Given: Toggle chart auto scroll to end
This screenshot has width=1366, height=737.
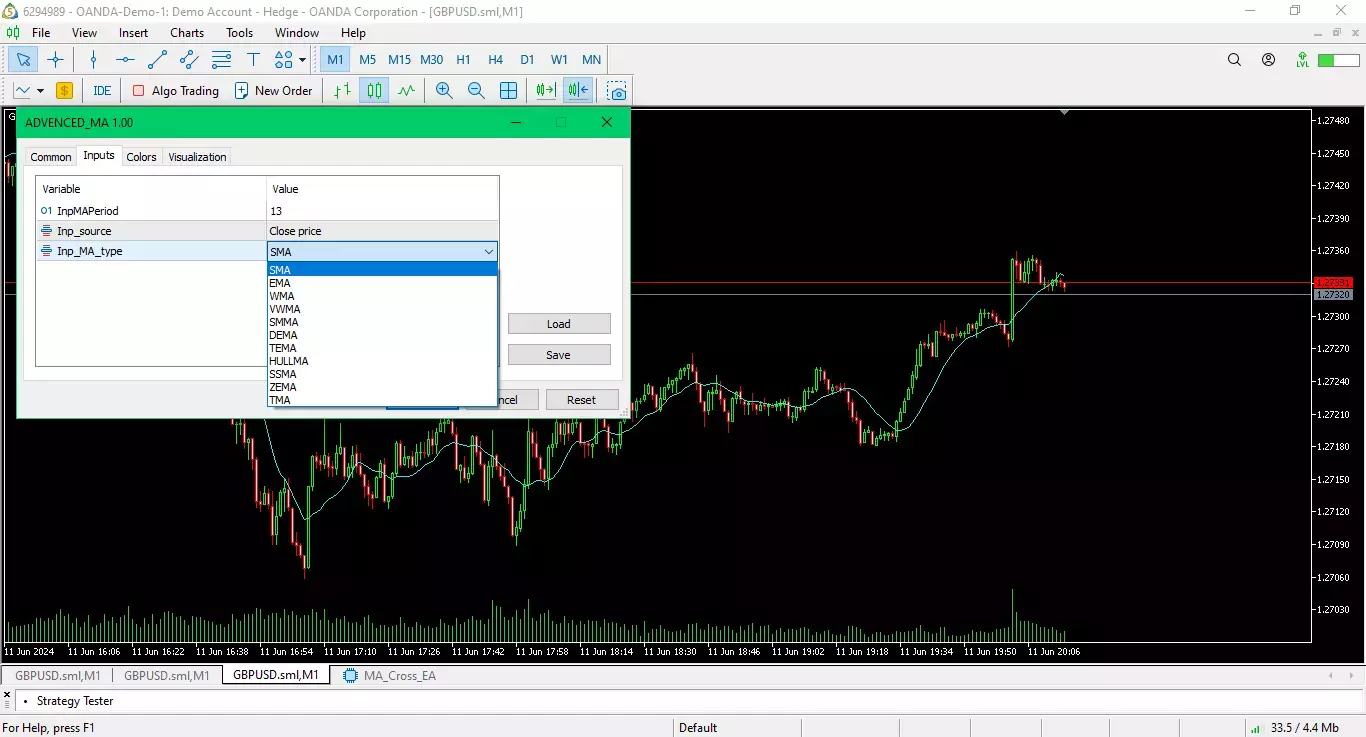Looking at the screenshot, I should [x=545, y=91].
